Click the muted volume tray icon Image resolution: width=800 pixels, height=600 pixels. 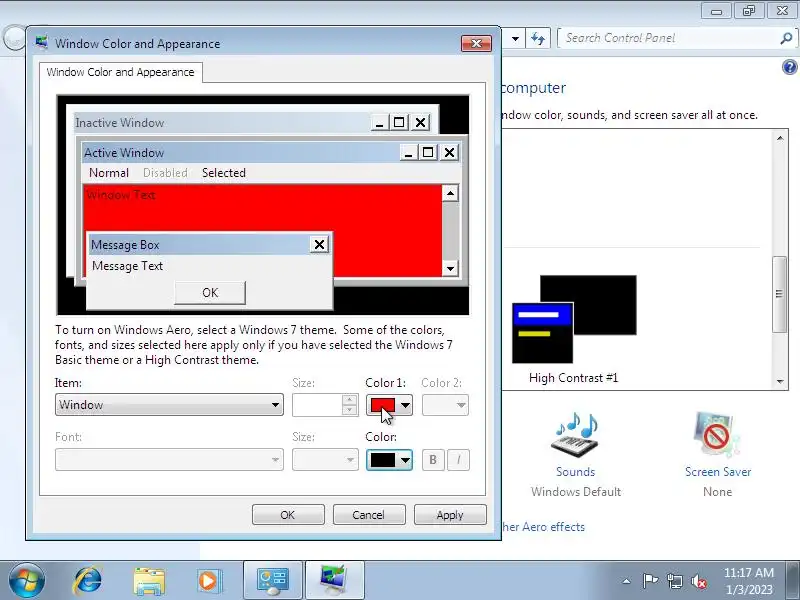[699, 581]
